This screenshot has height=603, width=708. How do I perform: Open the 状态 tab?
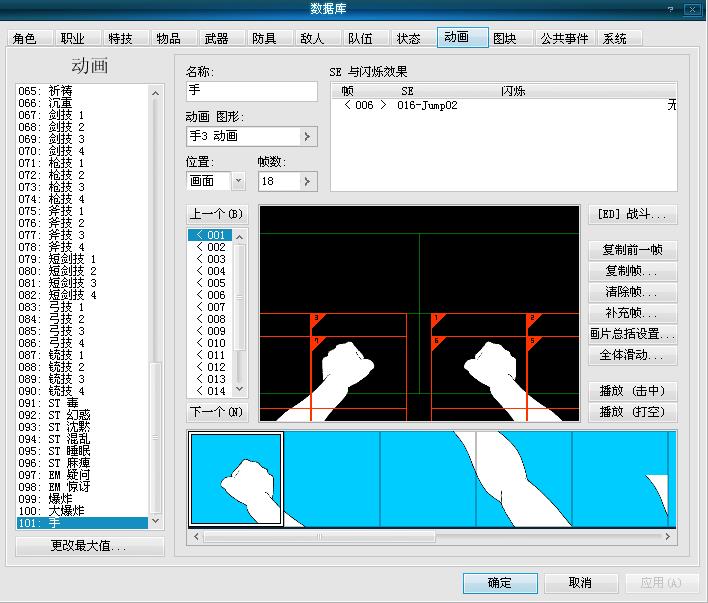[x=413, y=38]
